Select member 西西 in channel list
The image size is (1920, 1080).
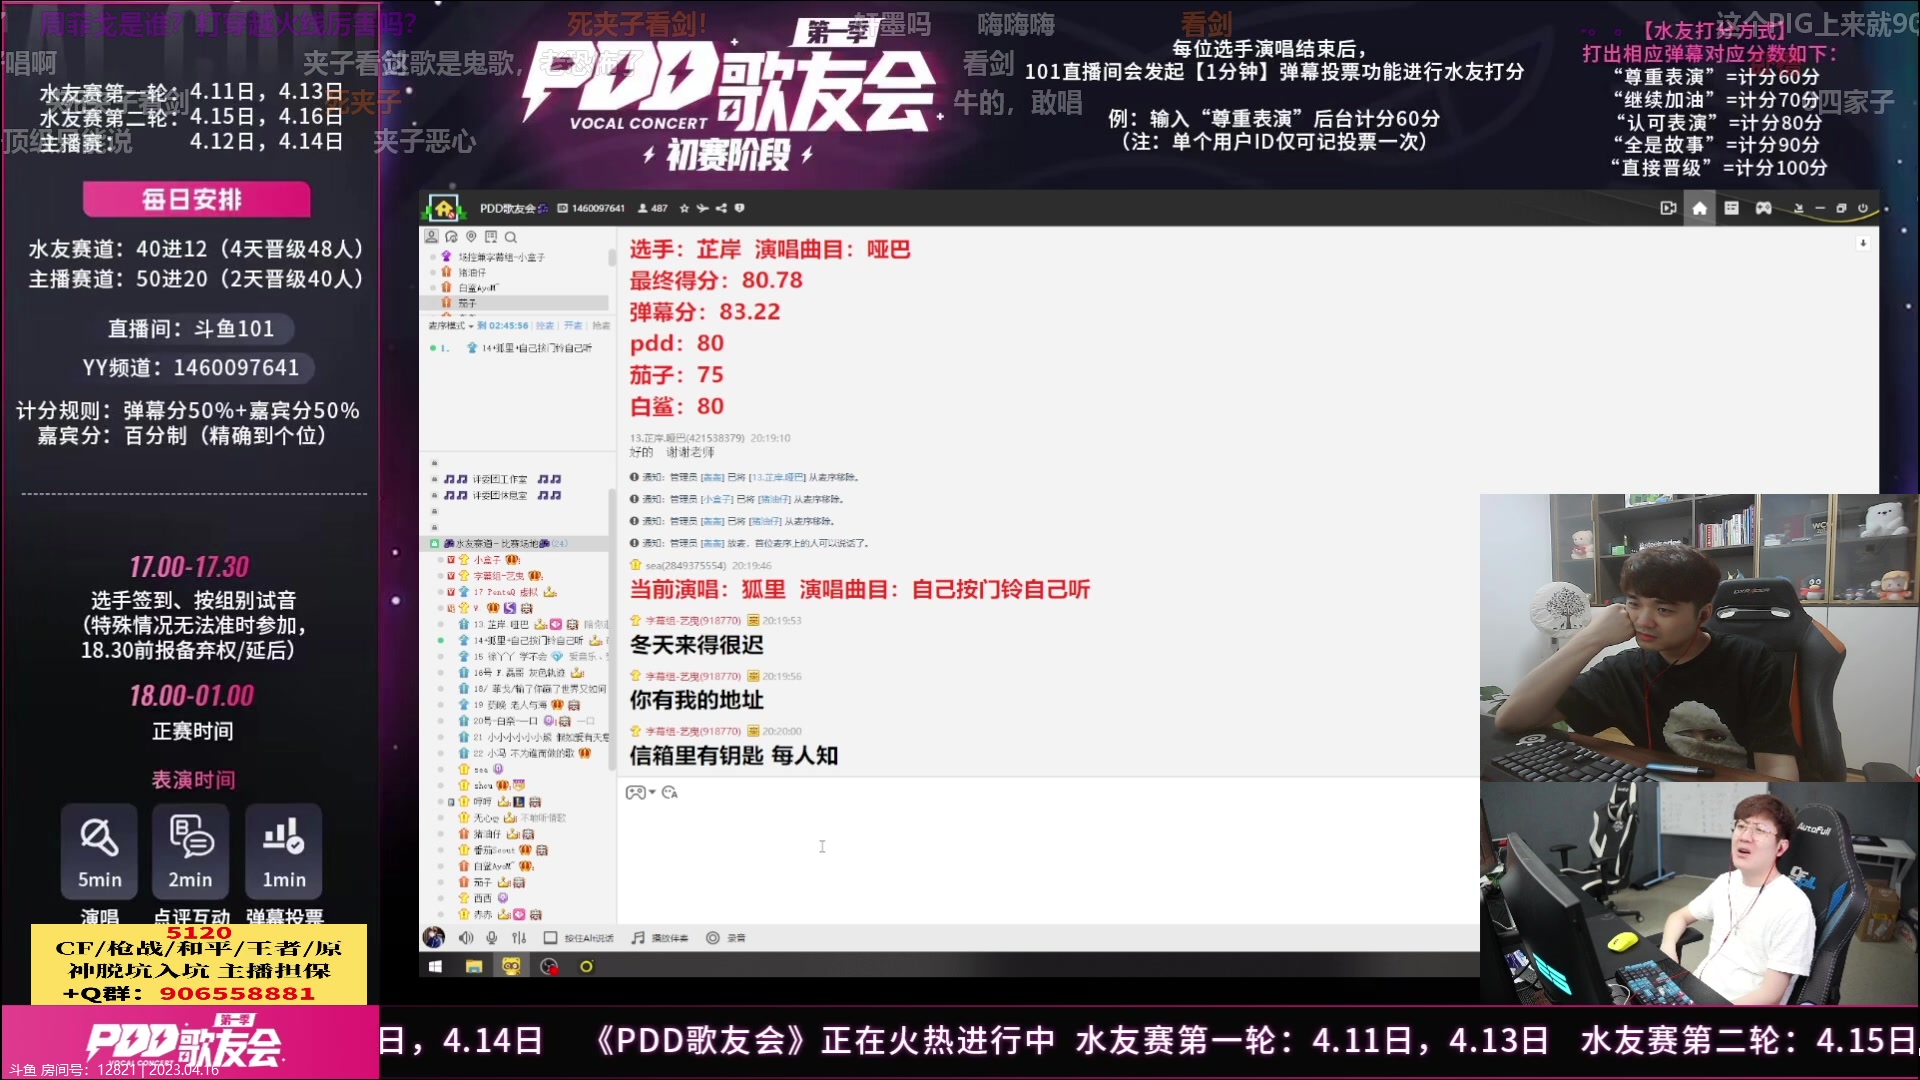pyautogui.click(x=483, y=898)
